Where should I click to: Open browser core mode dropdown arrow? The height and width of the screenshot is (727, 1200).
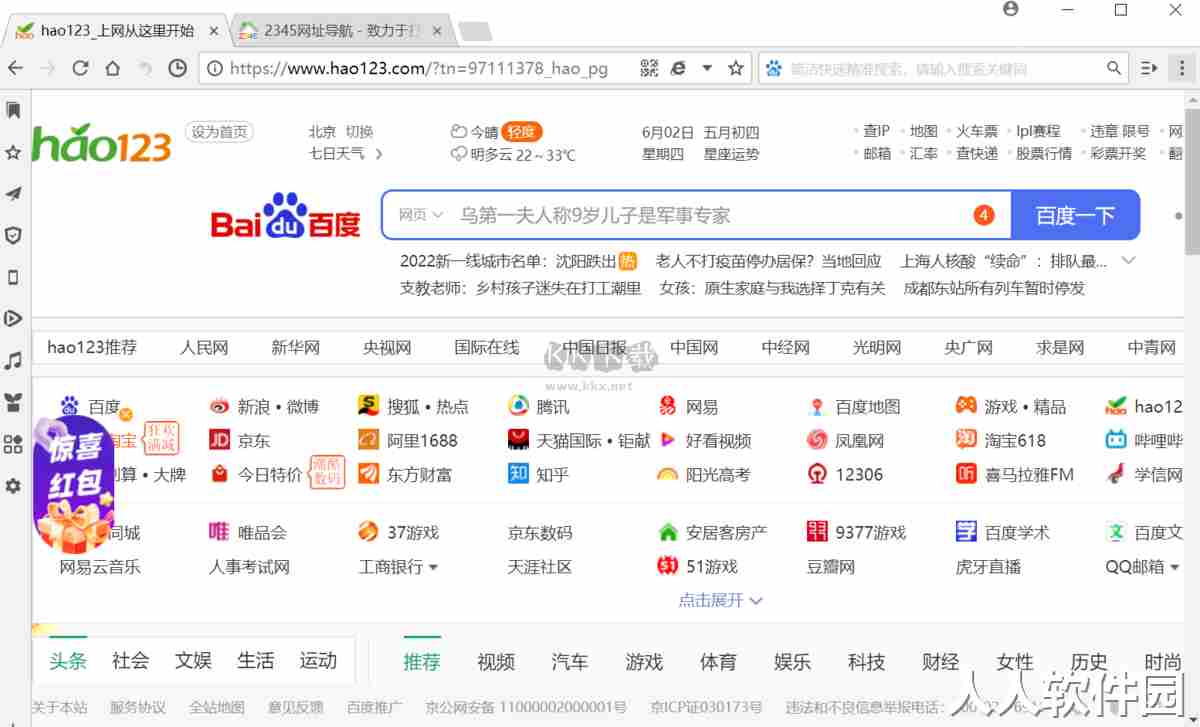click(x=707, y=68)
